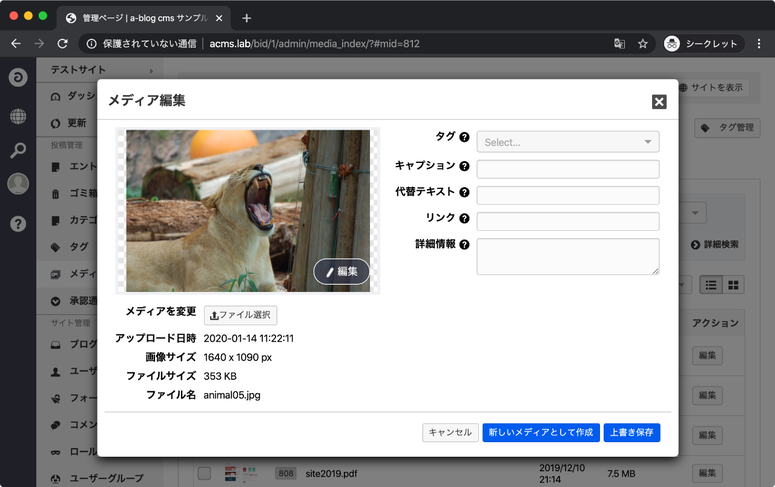The width and height of the screenshot is (775, 487).
Task: Close the メディア編集 dialog with X icon
Action: coord(659,101)
